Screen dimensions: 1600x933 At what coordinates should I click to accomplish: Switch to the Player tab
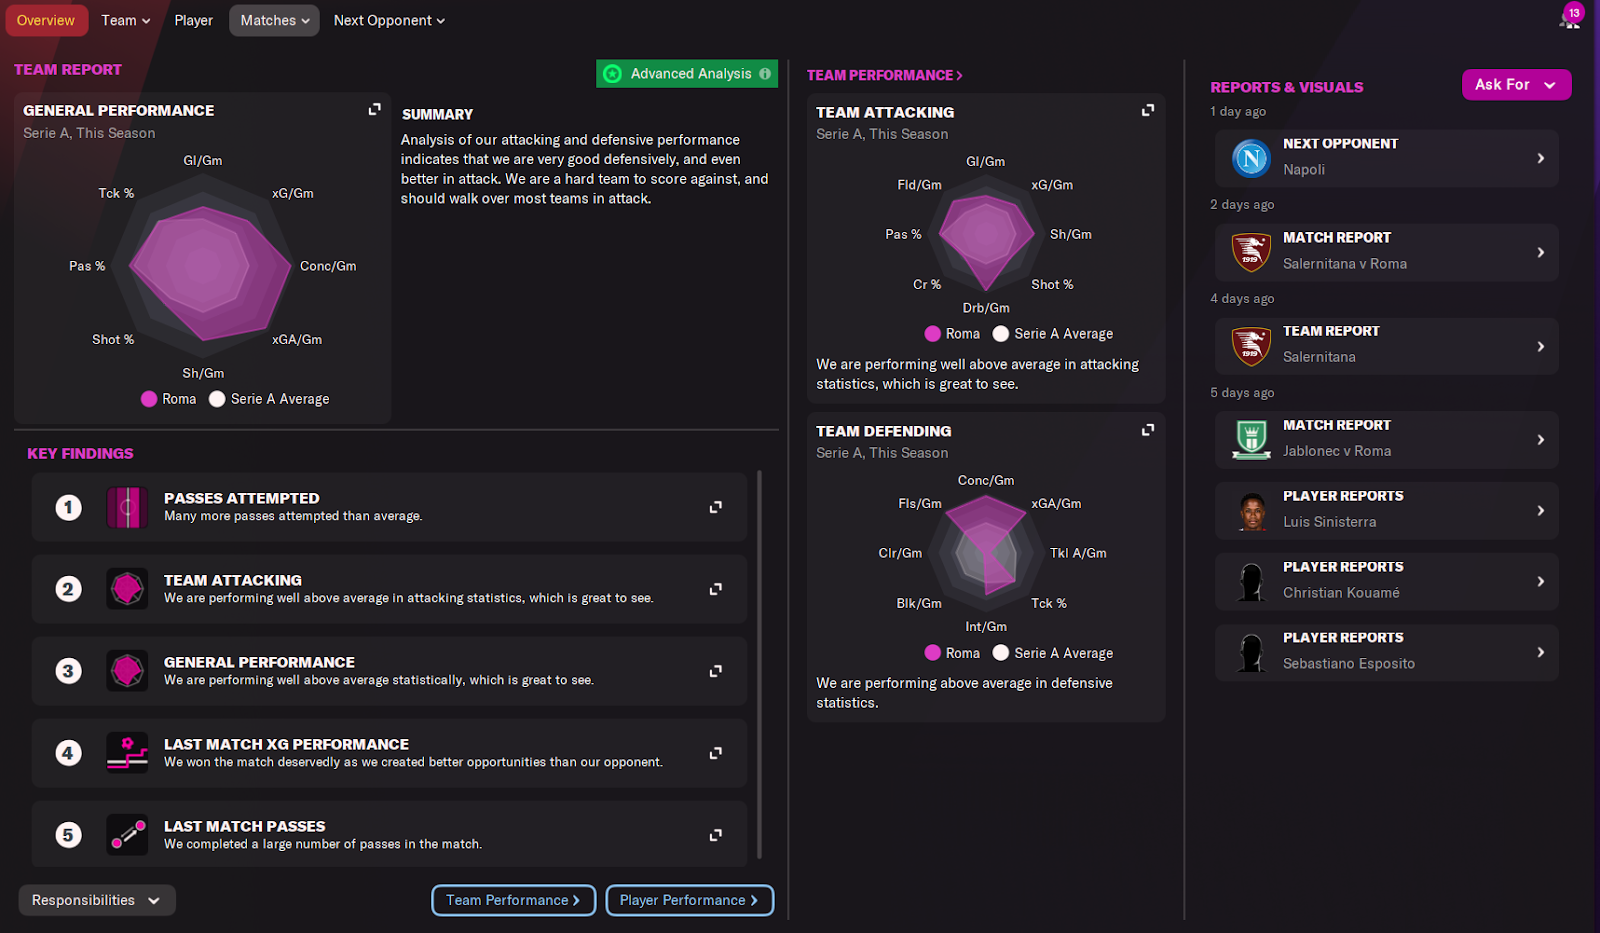[x=193, y=20]
